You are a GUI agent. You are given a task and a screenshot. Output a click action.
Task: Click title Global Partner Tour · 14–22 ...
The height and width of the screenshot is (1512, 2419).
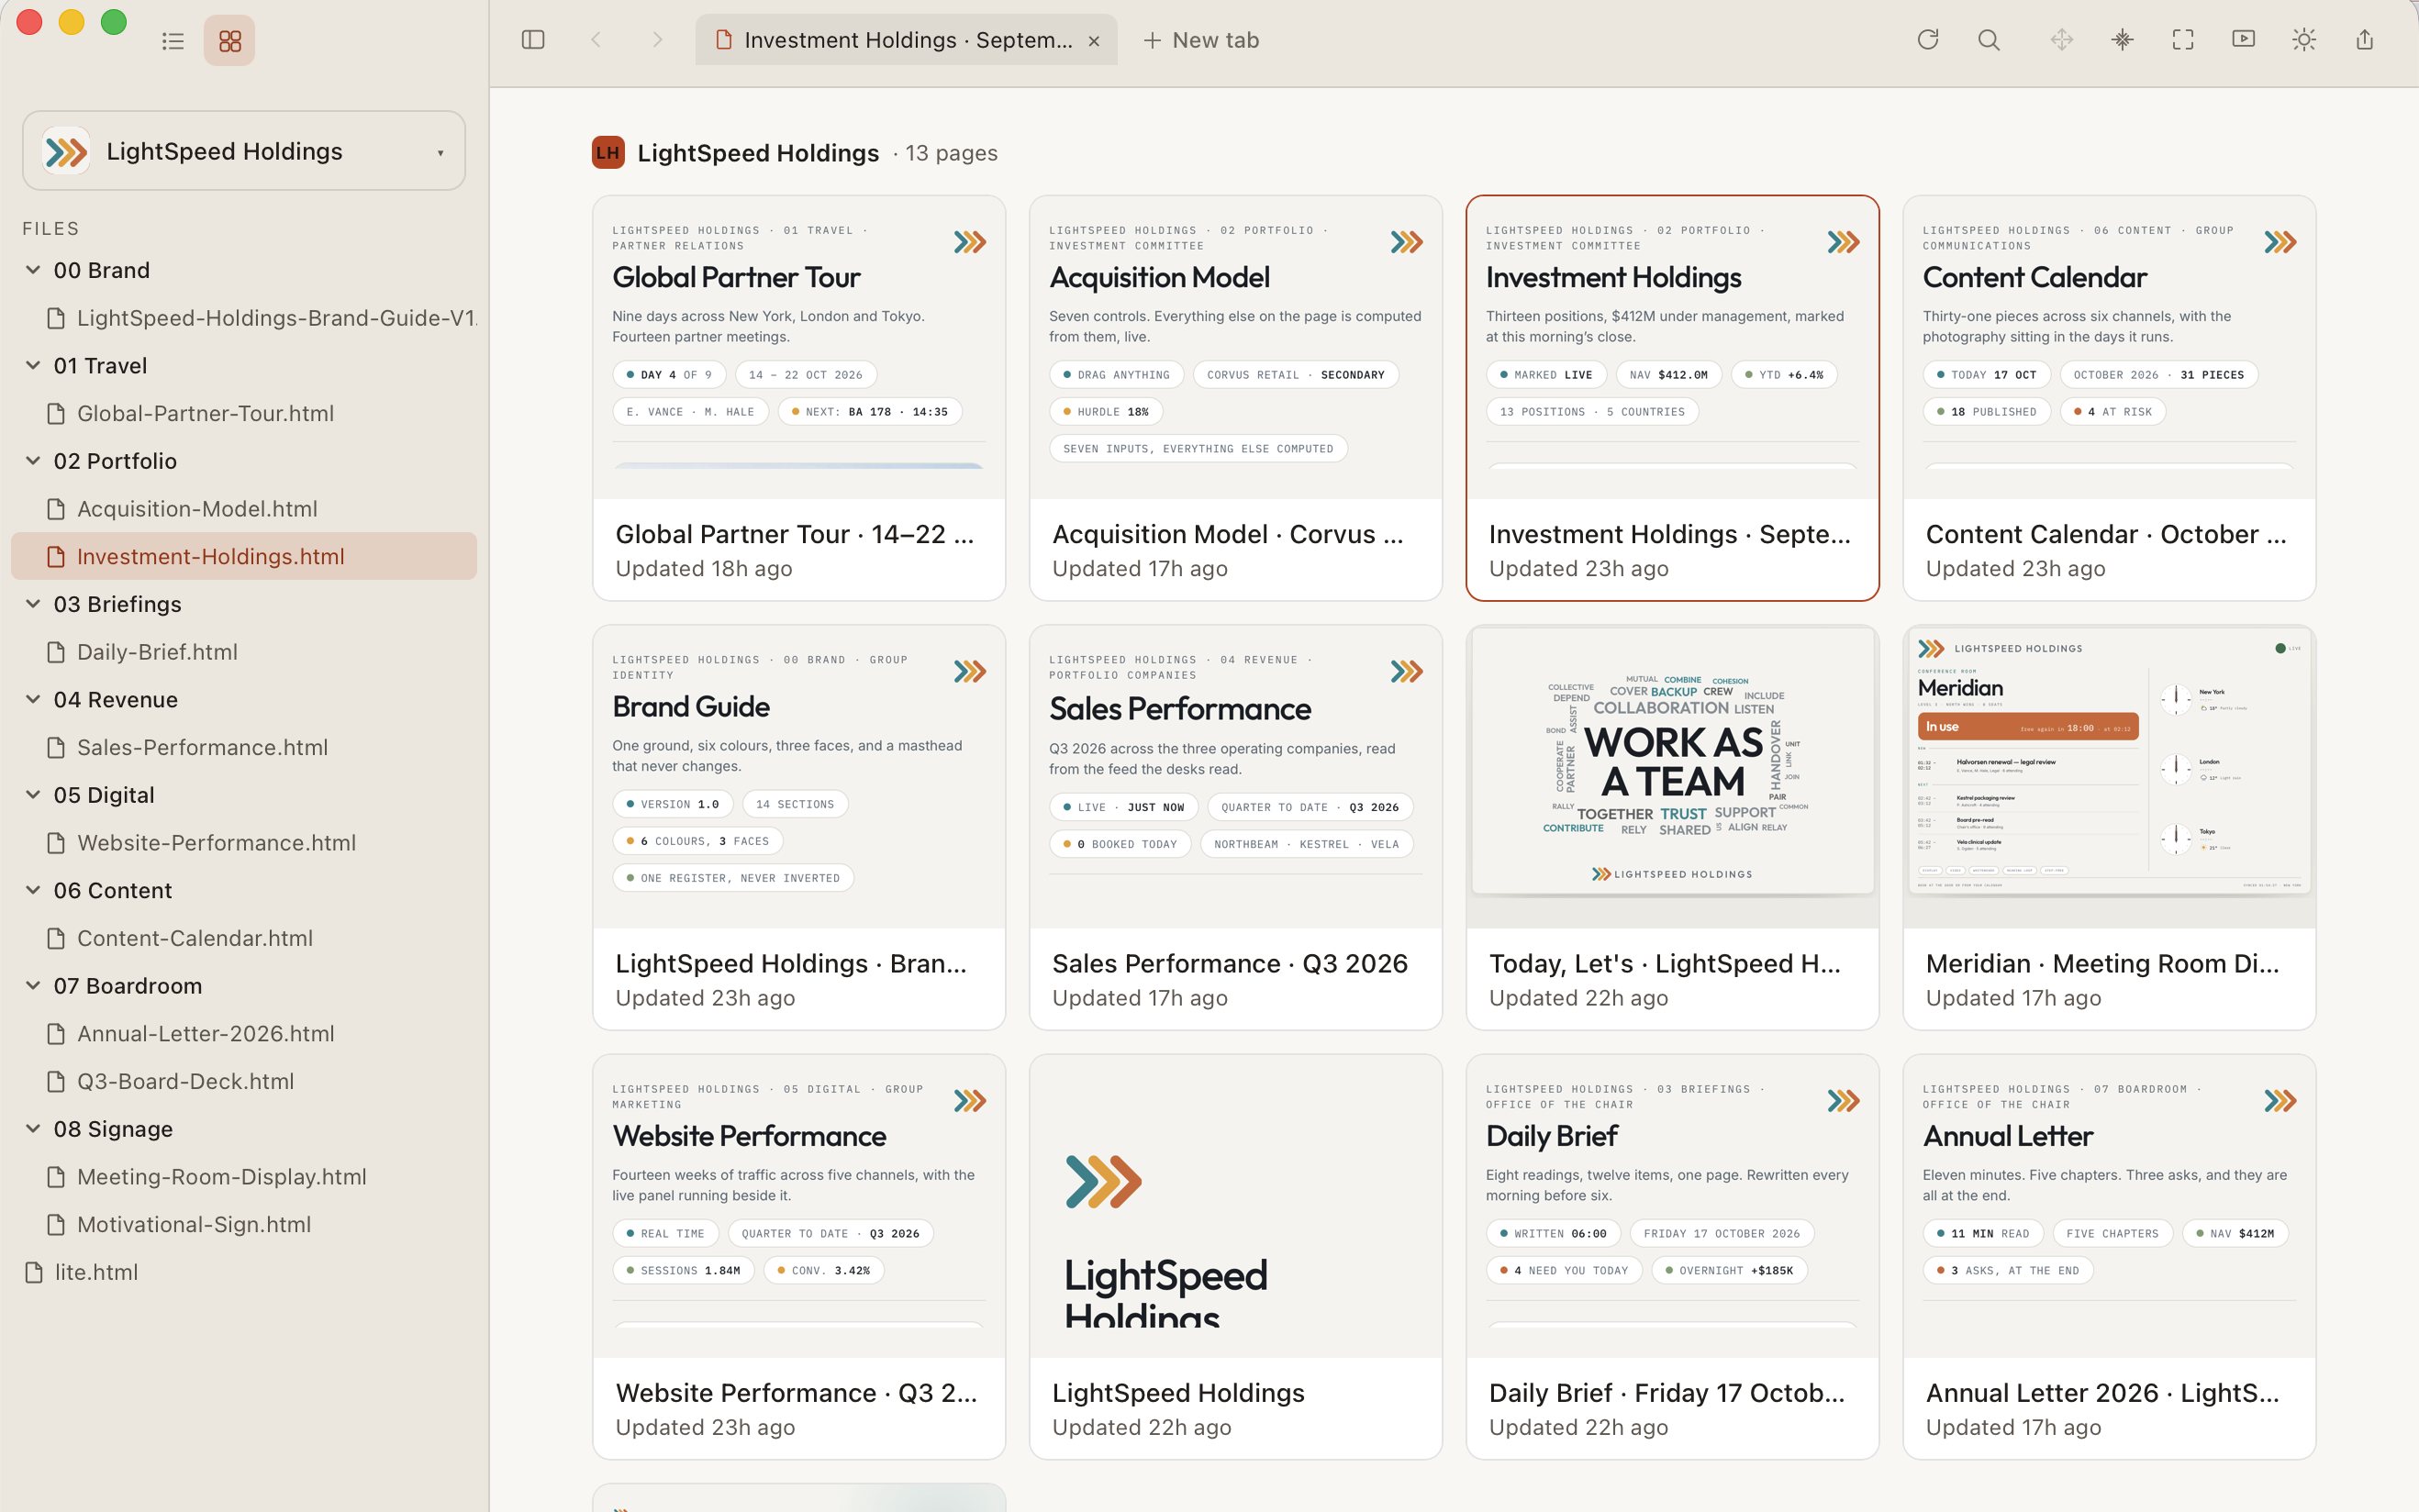click(x=794, y=534)
